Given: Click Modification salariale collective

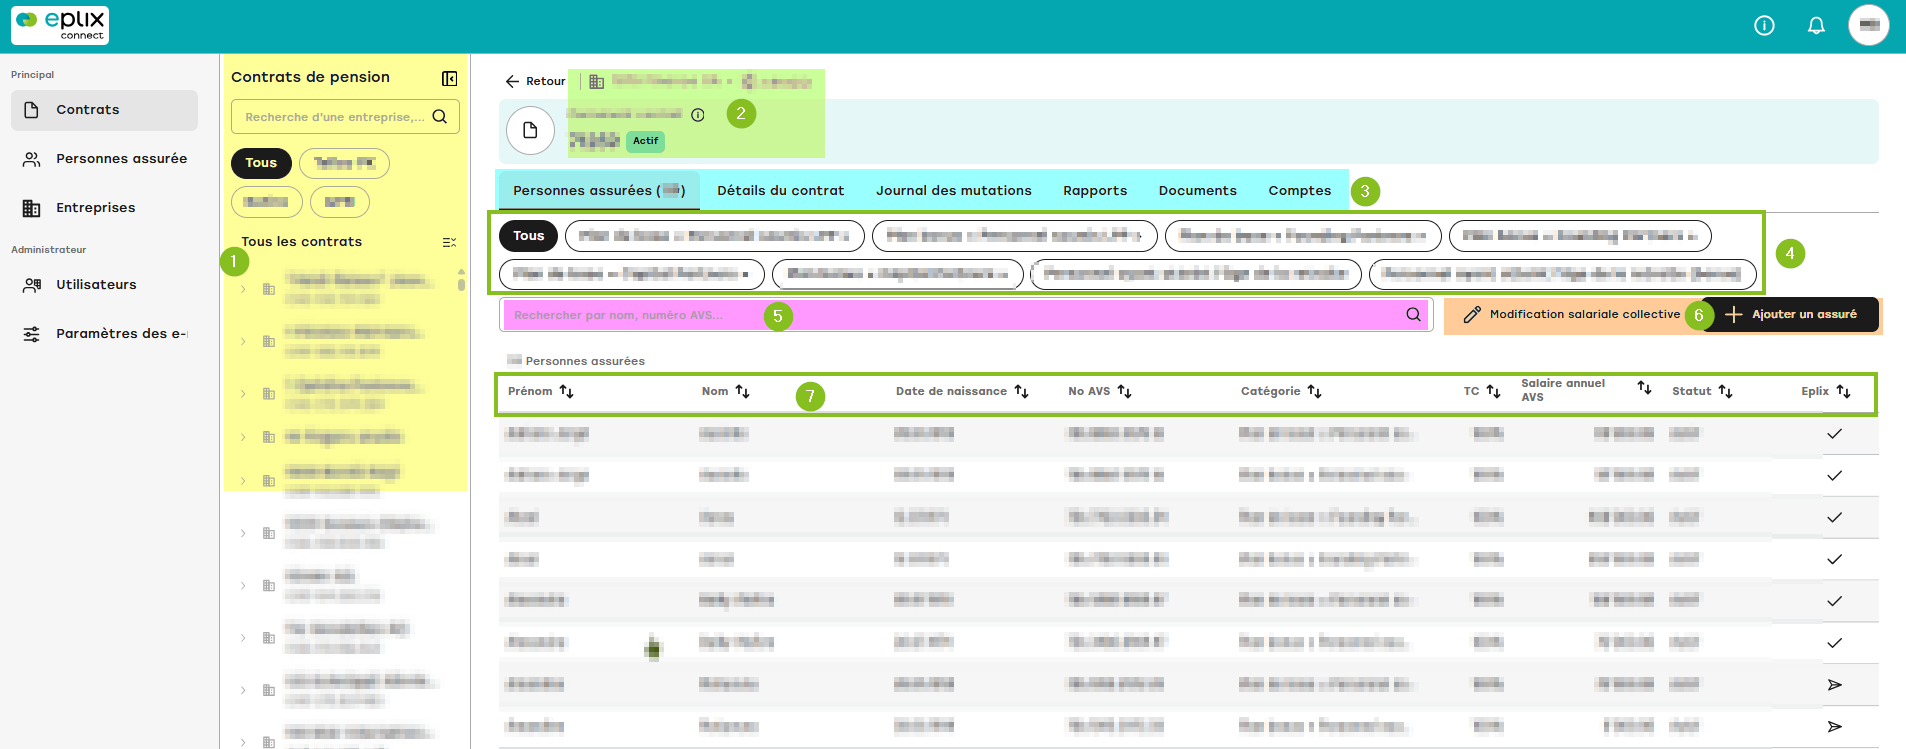Looking at the screenshot, I should 1571,315.
